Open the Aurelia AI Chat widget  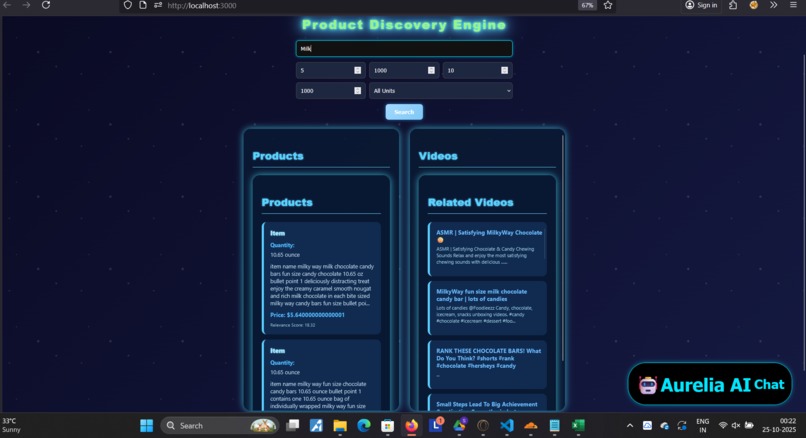pyautogui.click(x=710, y=384)
